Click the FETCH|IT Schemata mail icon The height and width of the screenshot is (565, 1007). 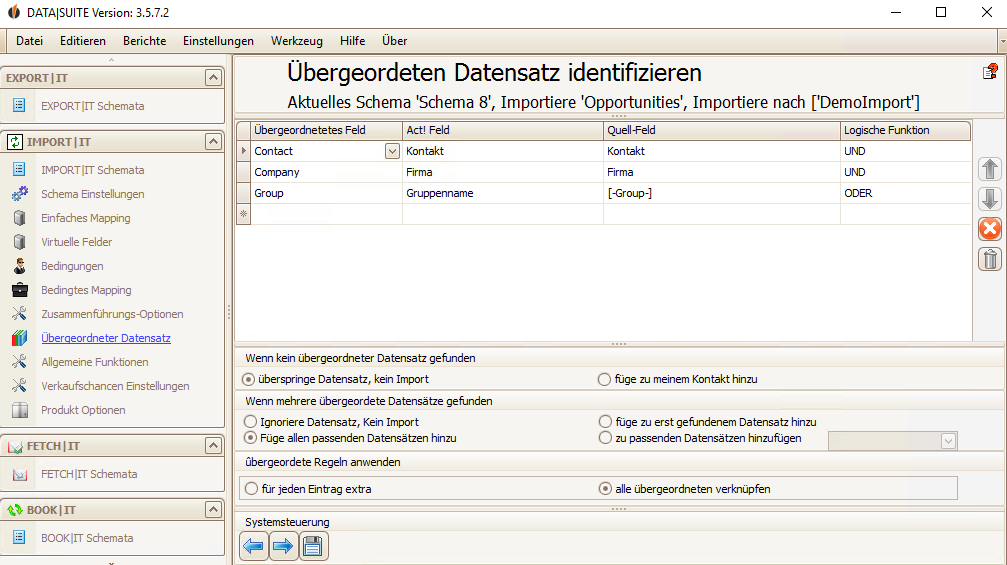(x=20, y=474)
